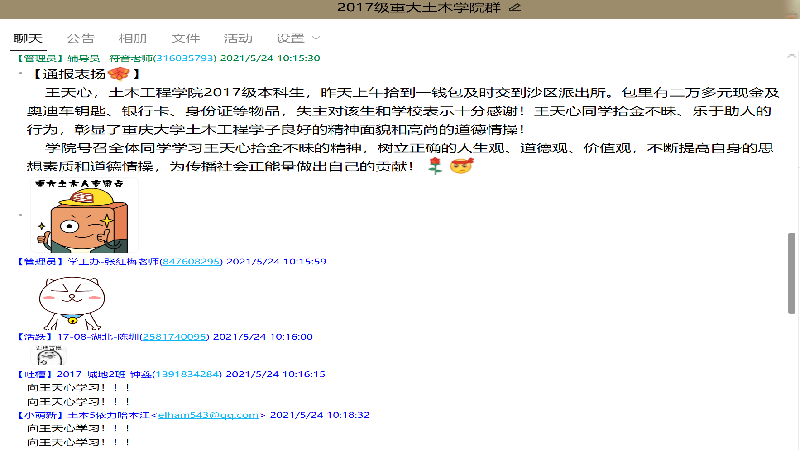The width and height of the screenshot is (800, 450).
Task: Click the chat vertical scrollbar thumb
Action: [791, 273]
